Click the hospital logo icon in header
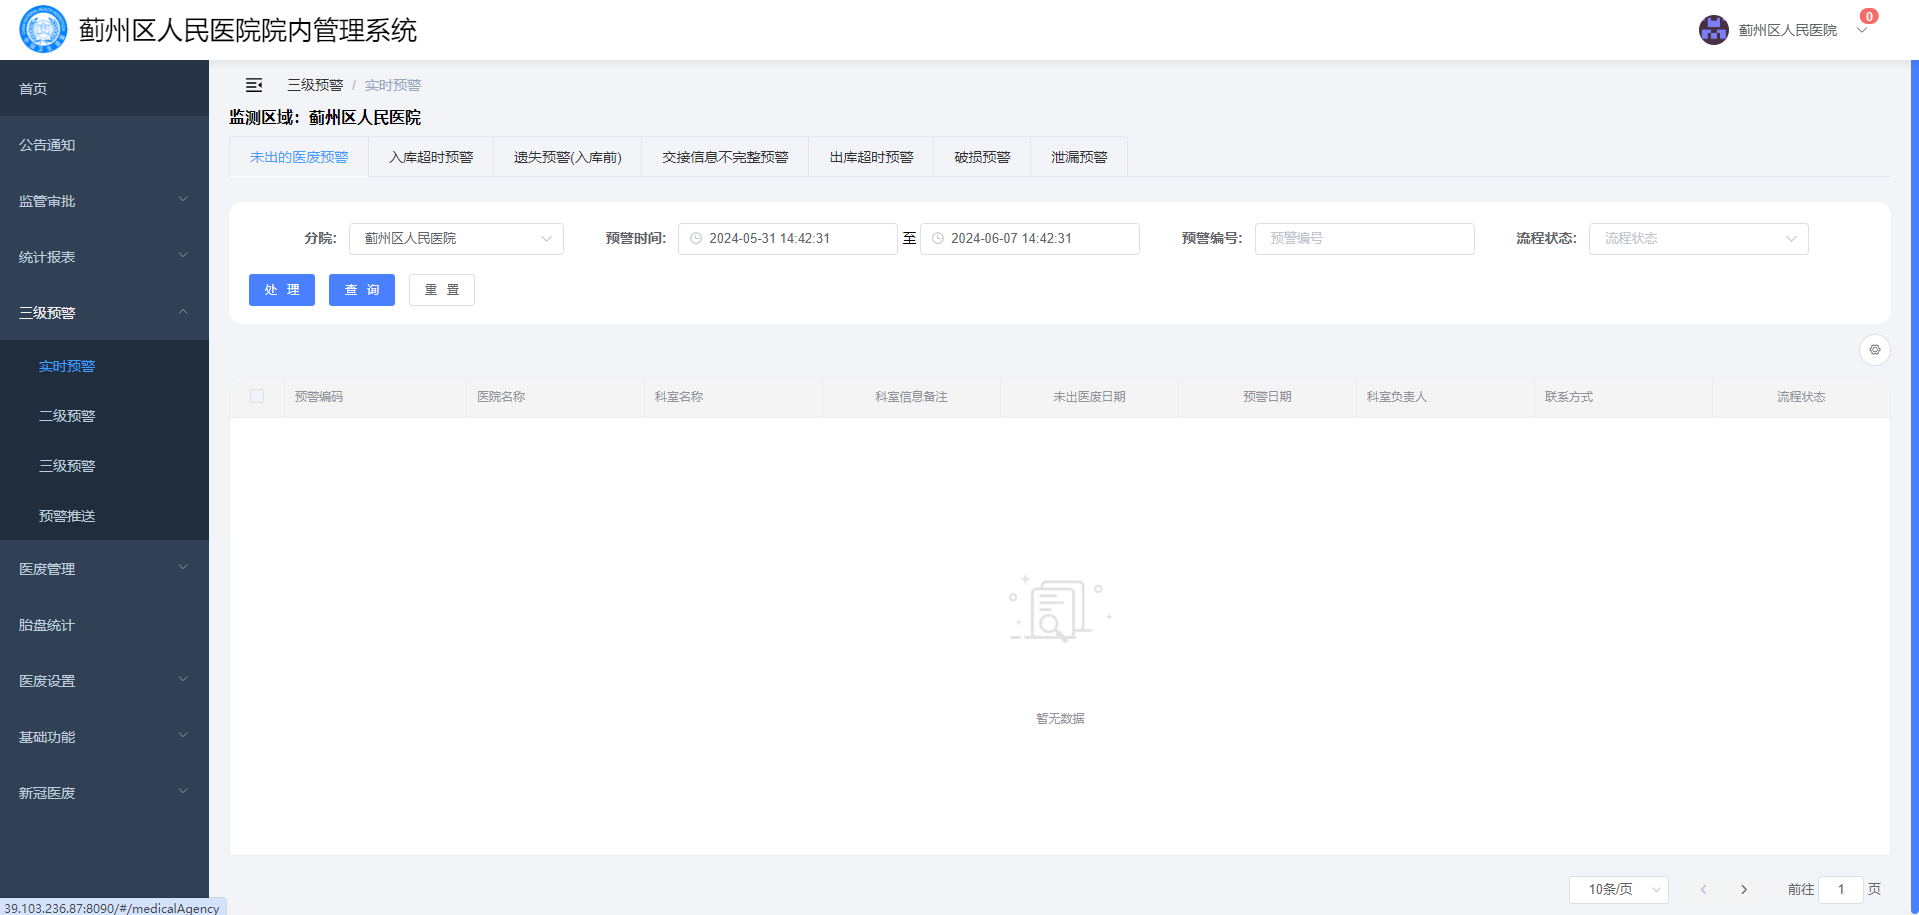Image resolution: width=1919 pixels, height=915 pixels. (43, 30)
